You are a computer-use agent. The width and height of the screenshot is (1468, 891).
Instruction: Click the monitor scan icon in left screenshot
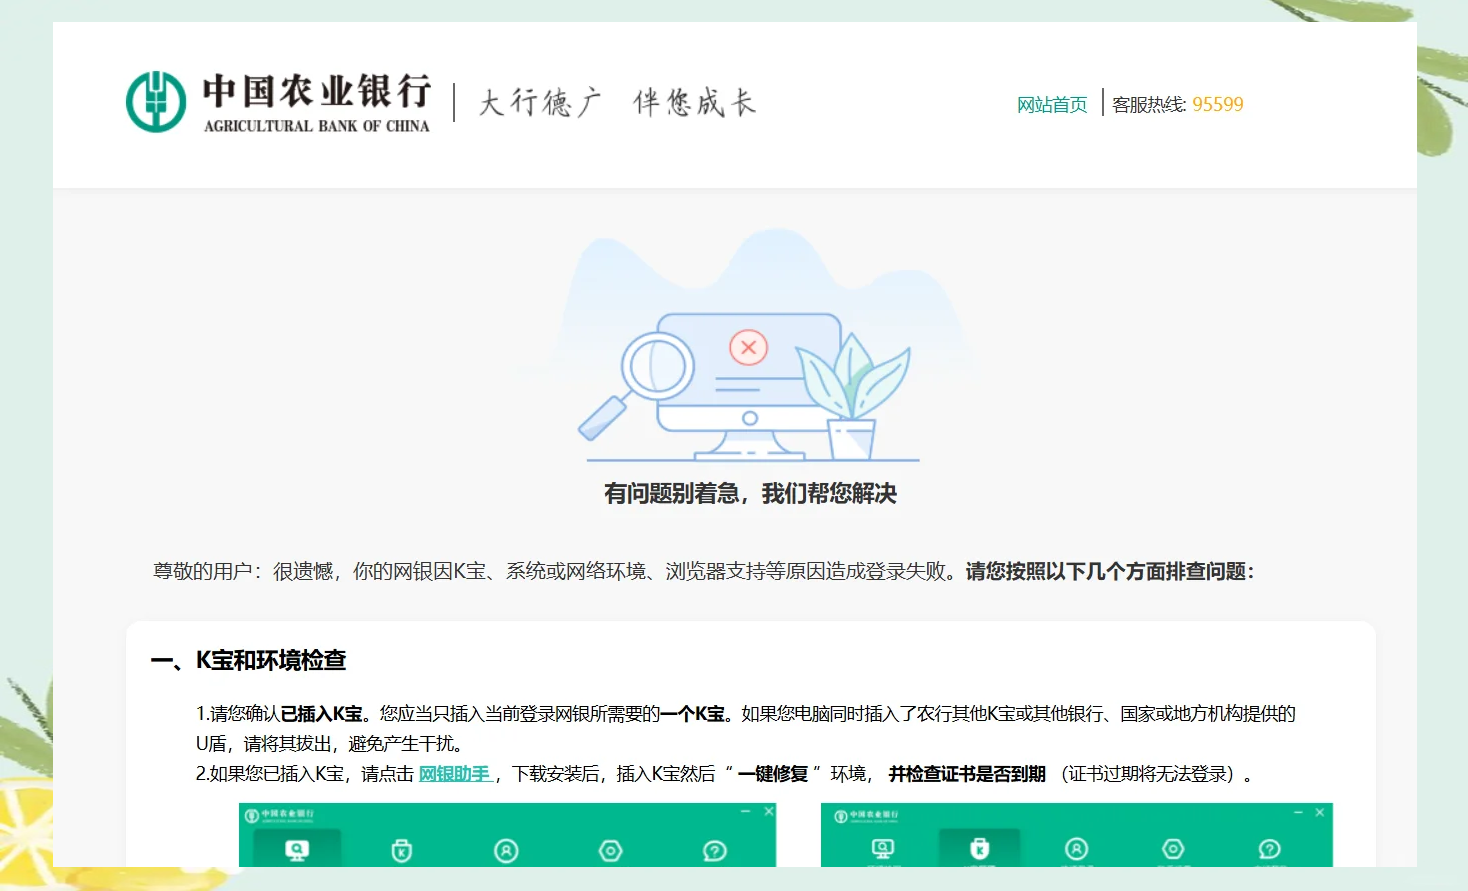(x=297, y=850)
